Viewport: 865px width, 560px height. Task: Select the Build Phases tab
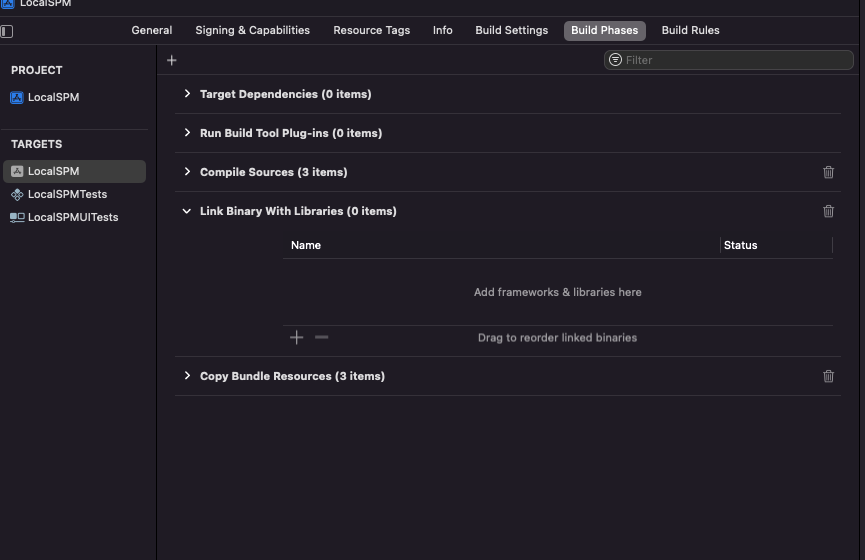tap(605, 30)
